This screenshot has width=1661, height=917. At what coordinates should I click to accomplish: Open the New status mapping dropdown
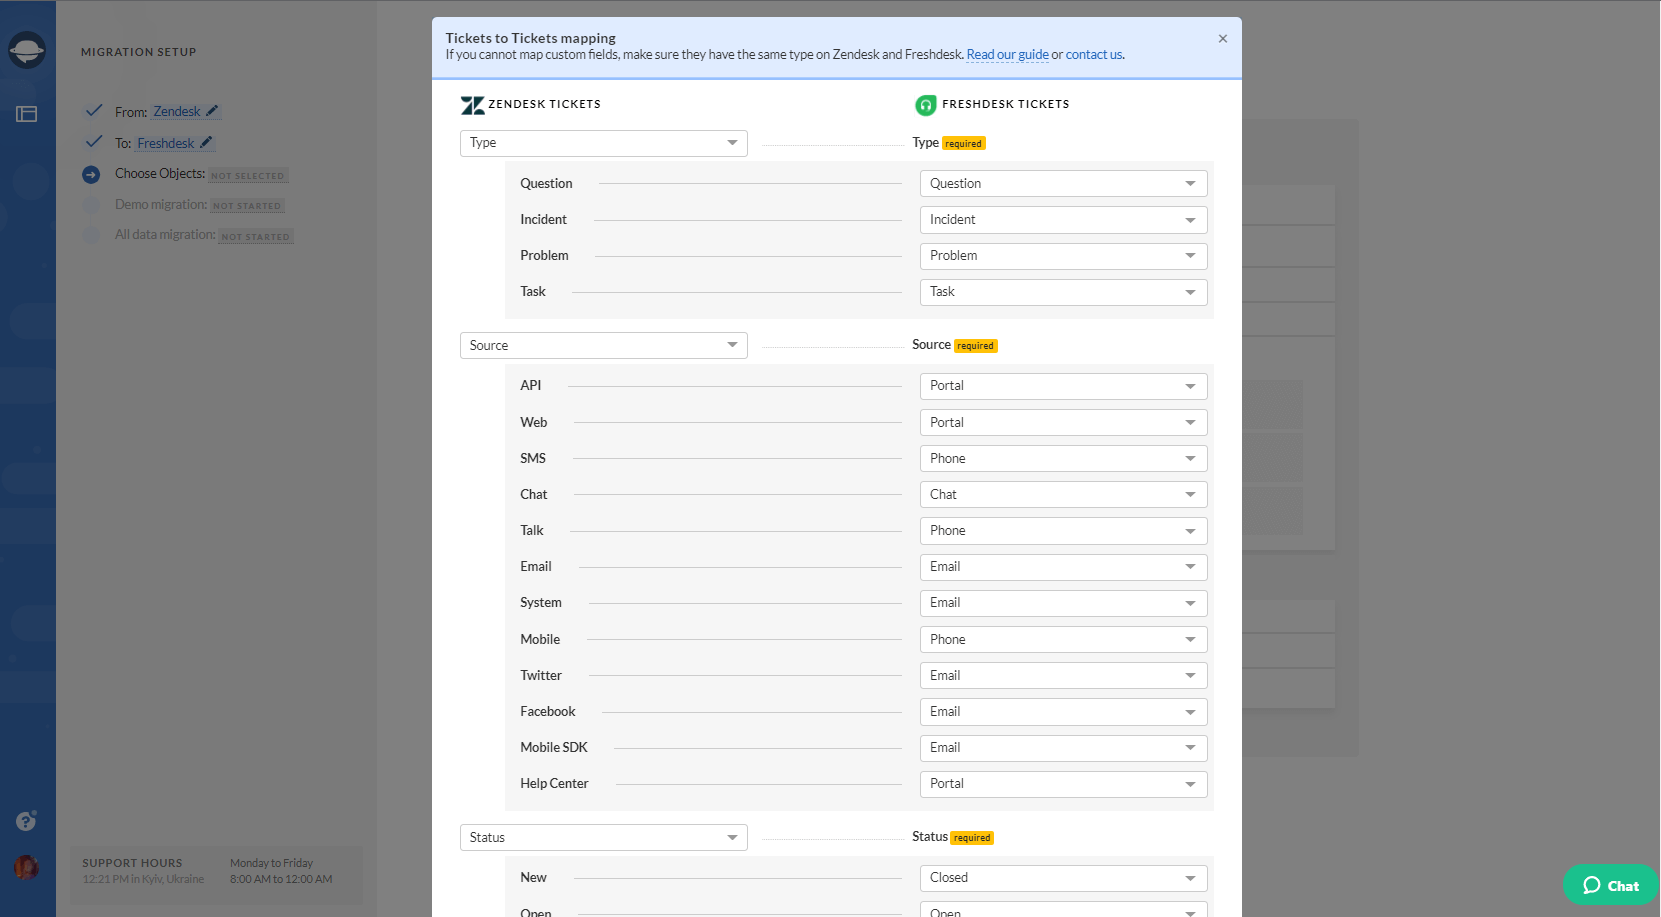1064,878
